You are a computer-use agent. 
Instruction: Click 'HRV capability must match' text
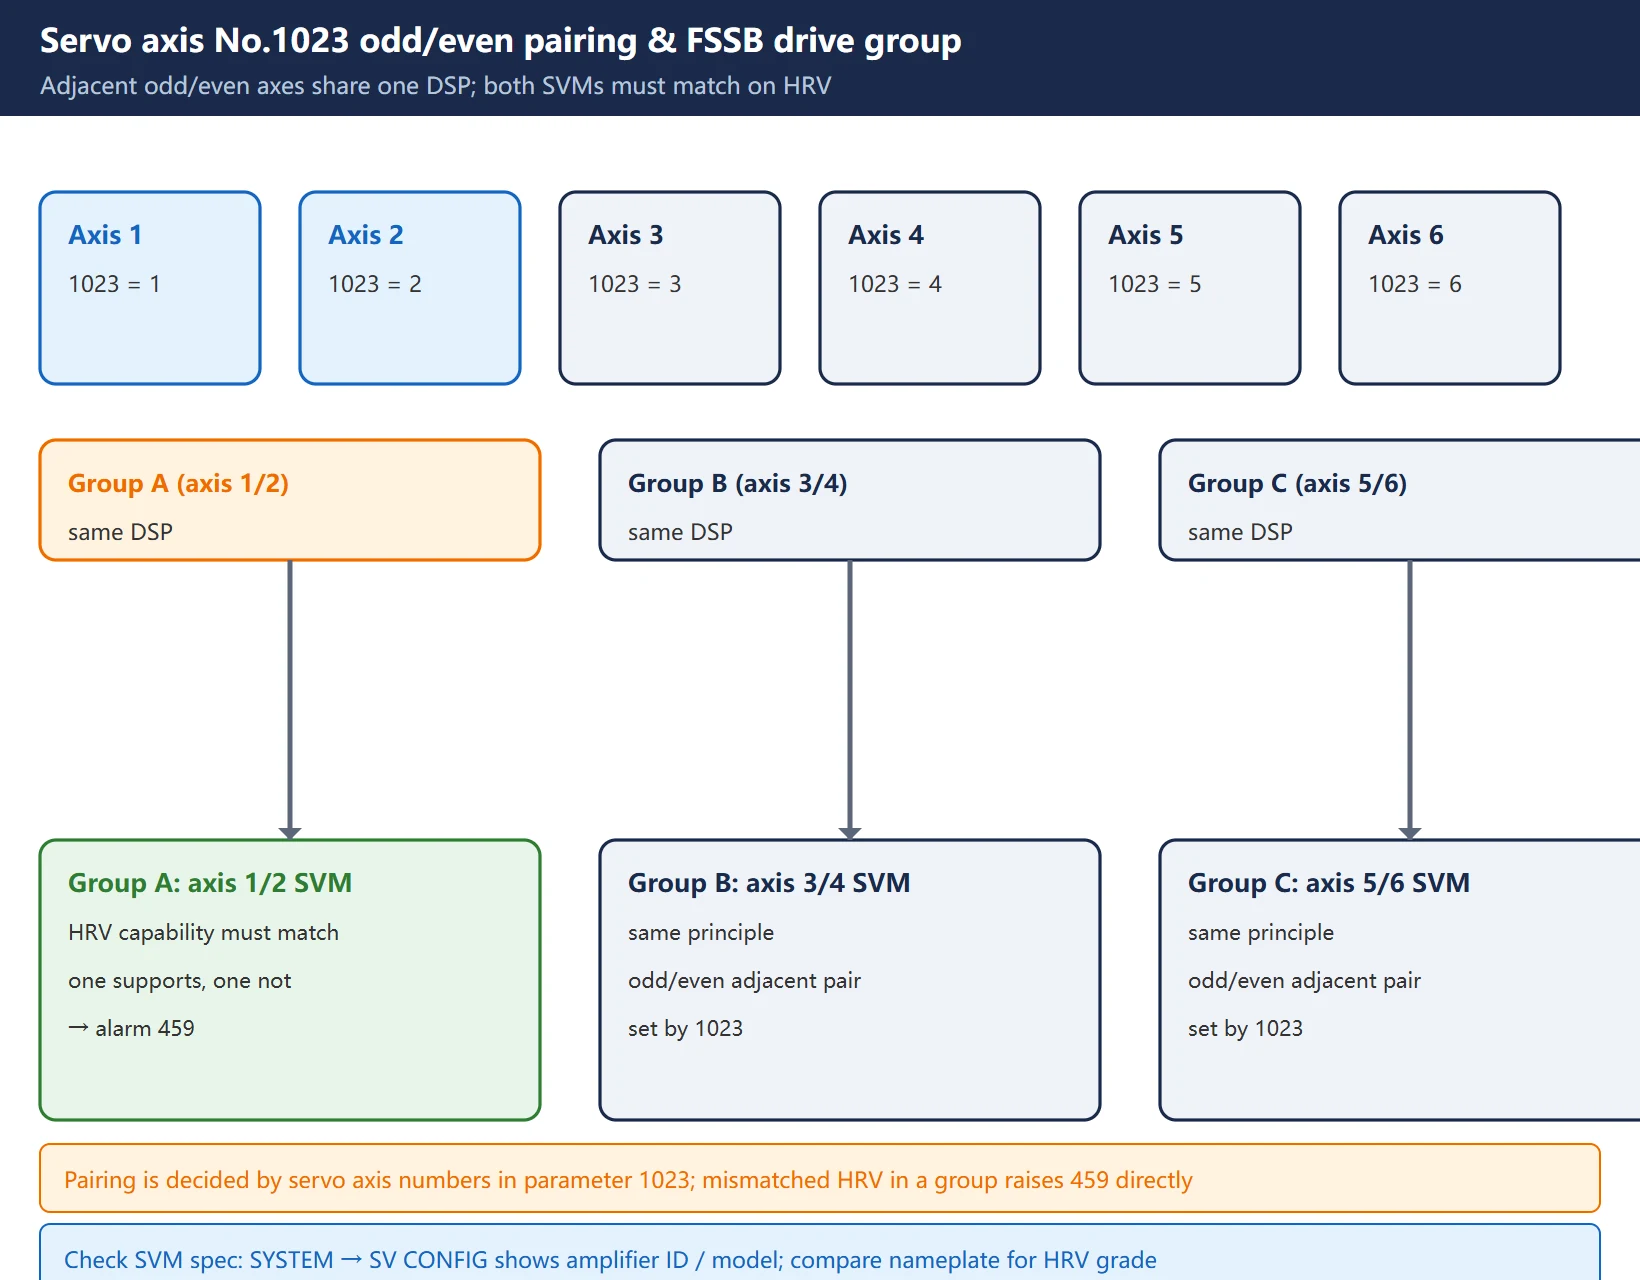pos(203,933)
